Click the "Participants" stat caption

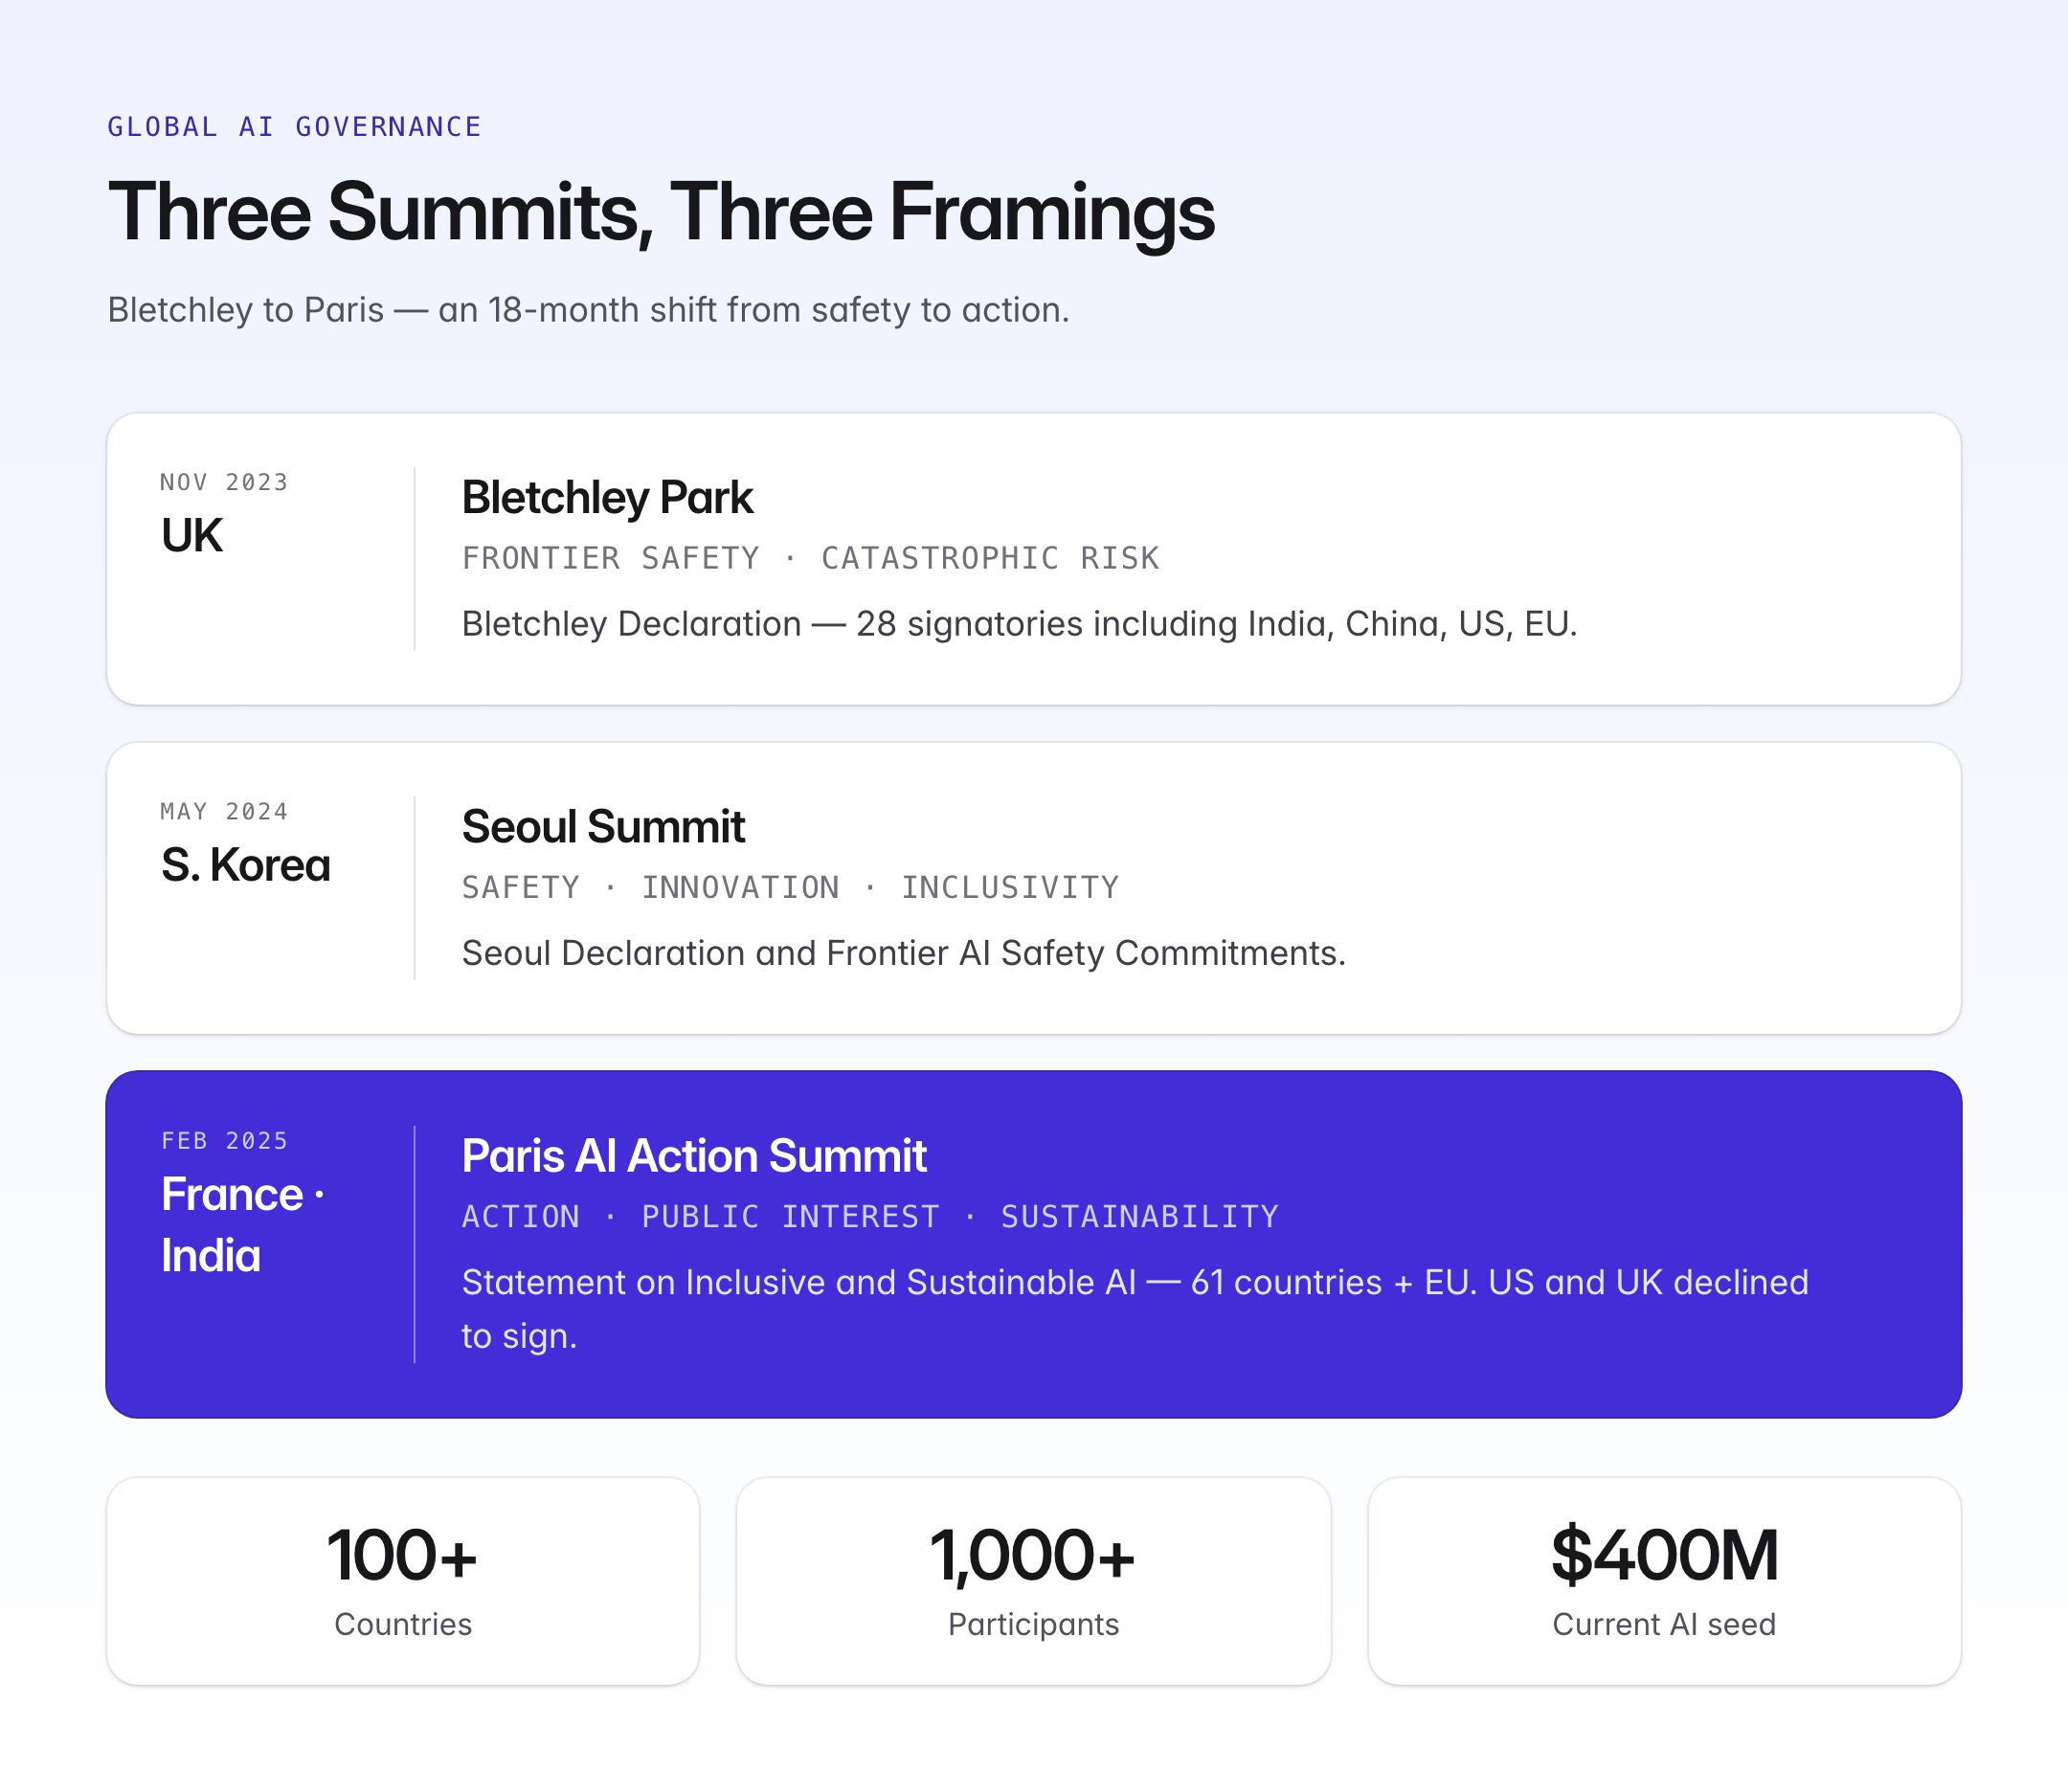pyautogui.click(x=1034, y=1625)
